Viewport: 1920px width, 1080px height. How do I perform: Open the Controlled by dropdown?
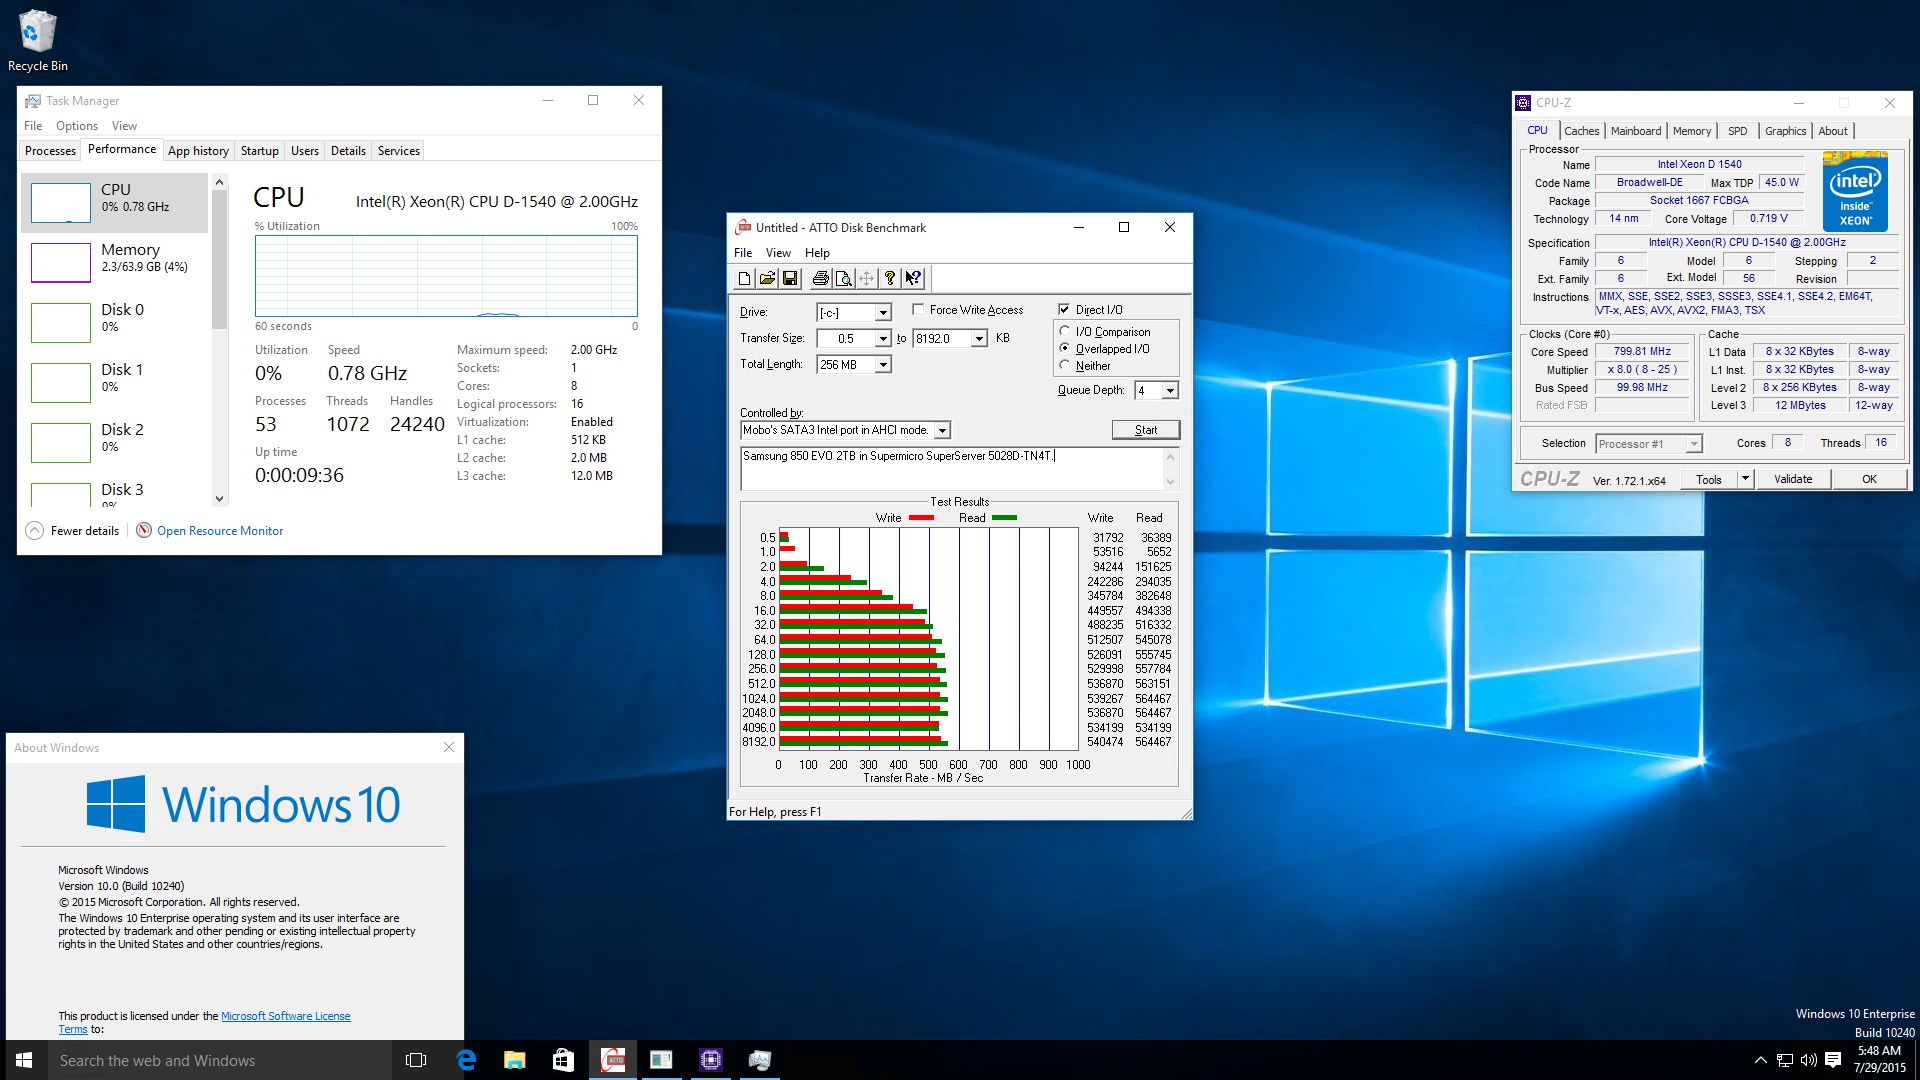click(x=942, y=431)
